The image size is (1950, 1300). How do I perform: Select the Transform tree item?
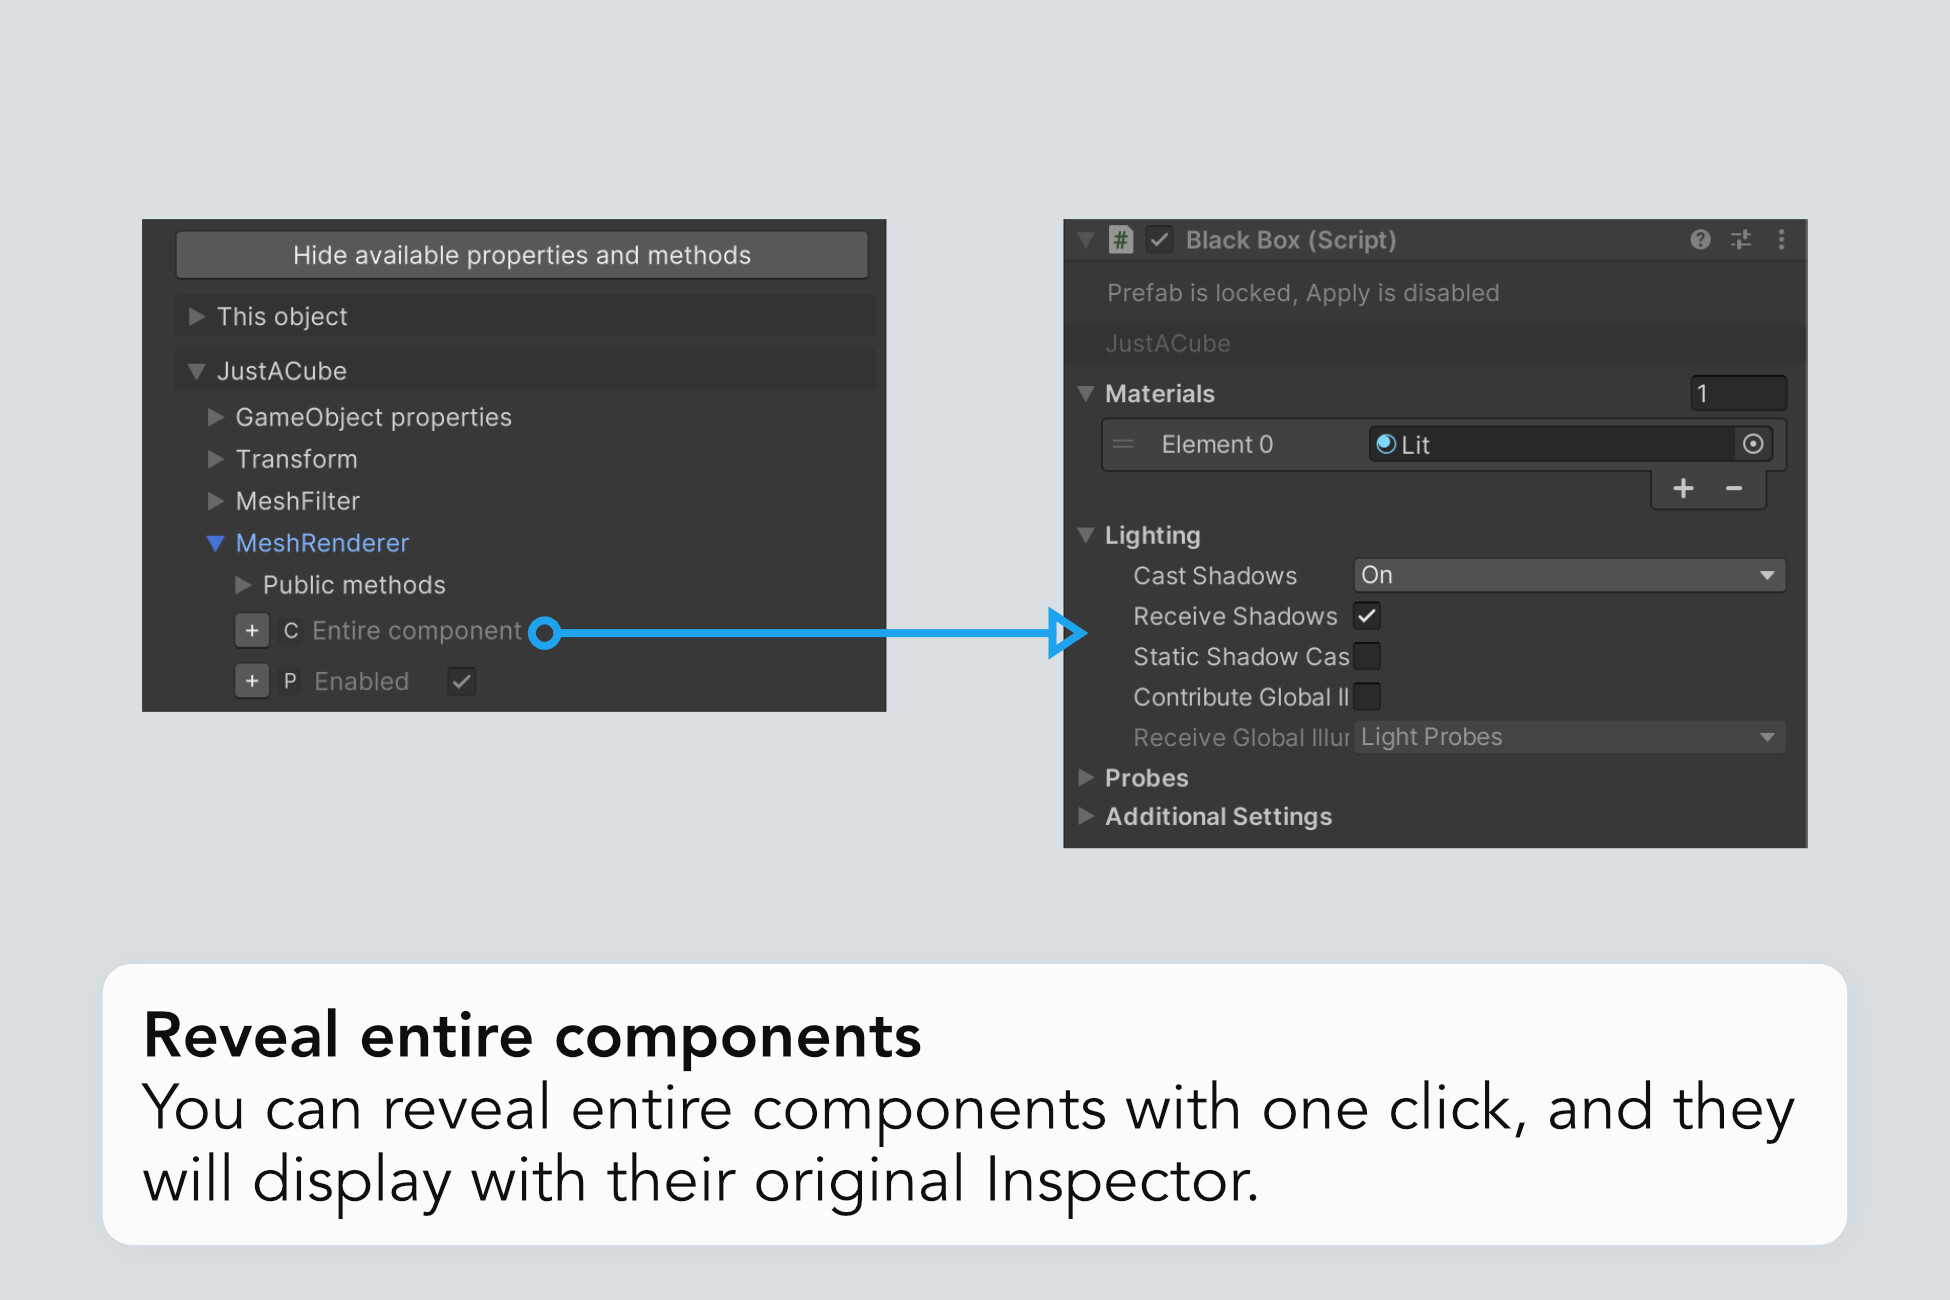pos(296,459)
